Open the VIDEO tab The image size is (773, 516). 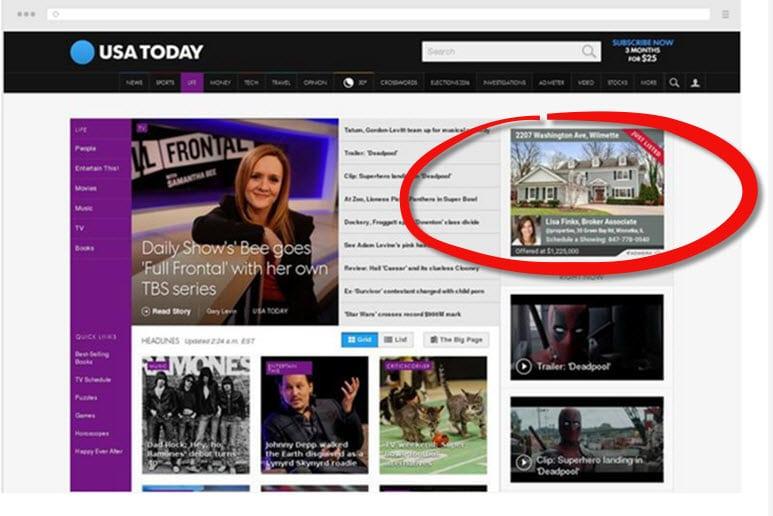586,83
